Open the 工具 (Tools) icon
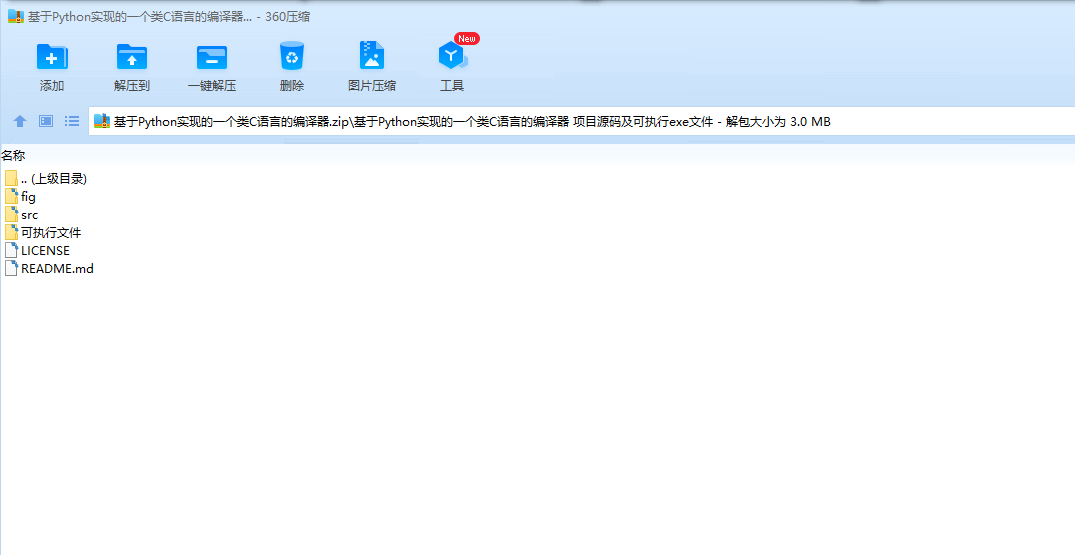 point(452,57)
